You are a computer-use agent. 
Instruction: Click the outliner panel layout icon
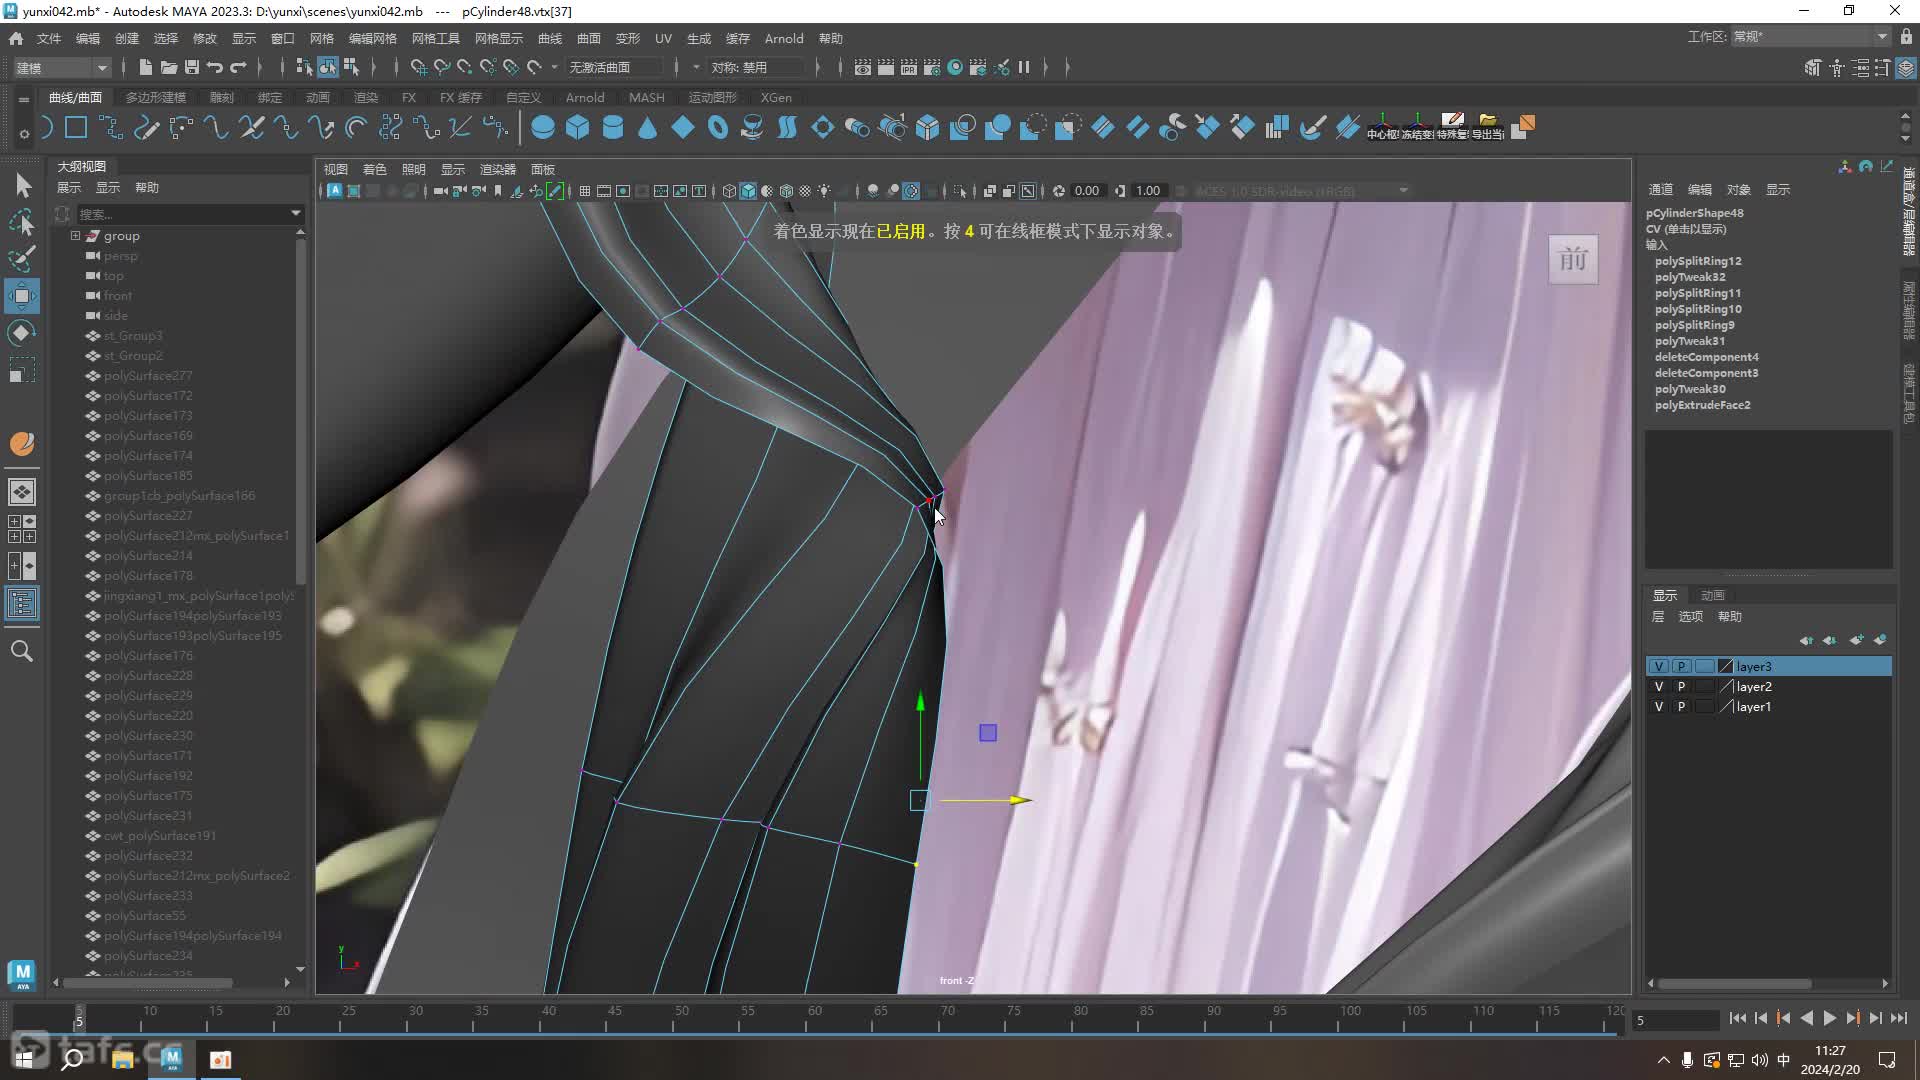coord(22,603)
